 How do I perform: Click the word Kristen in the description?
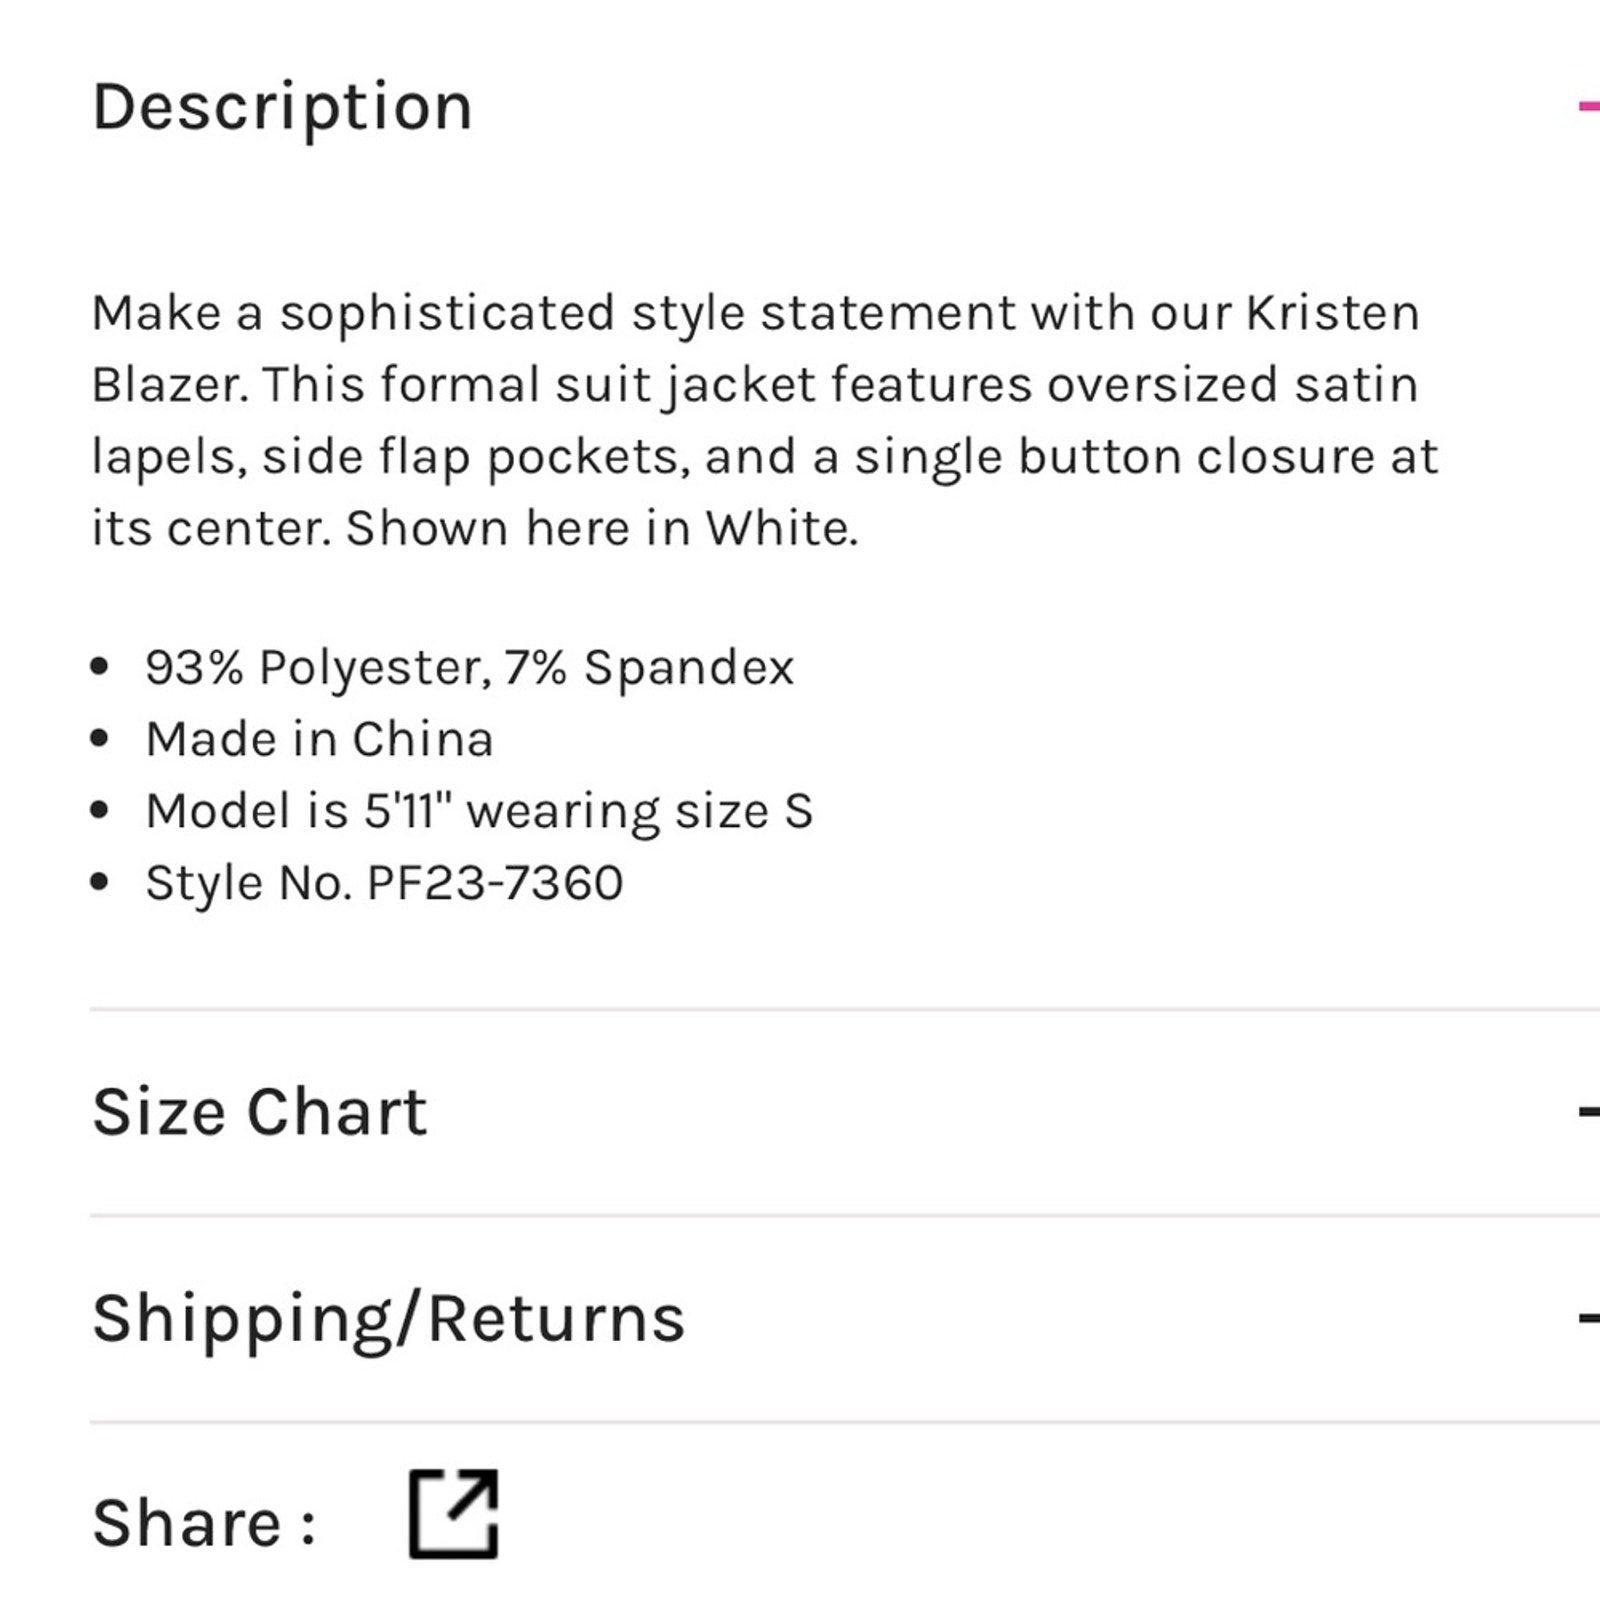[x=1332, y=313]
